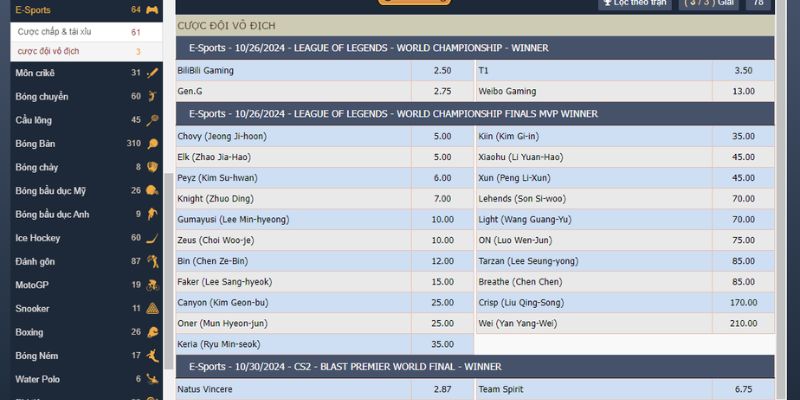
Task: Bet on BiliBili Gaming at odds 2.50
Action: [x=442, y=71]
